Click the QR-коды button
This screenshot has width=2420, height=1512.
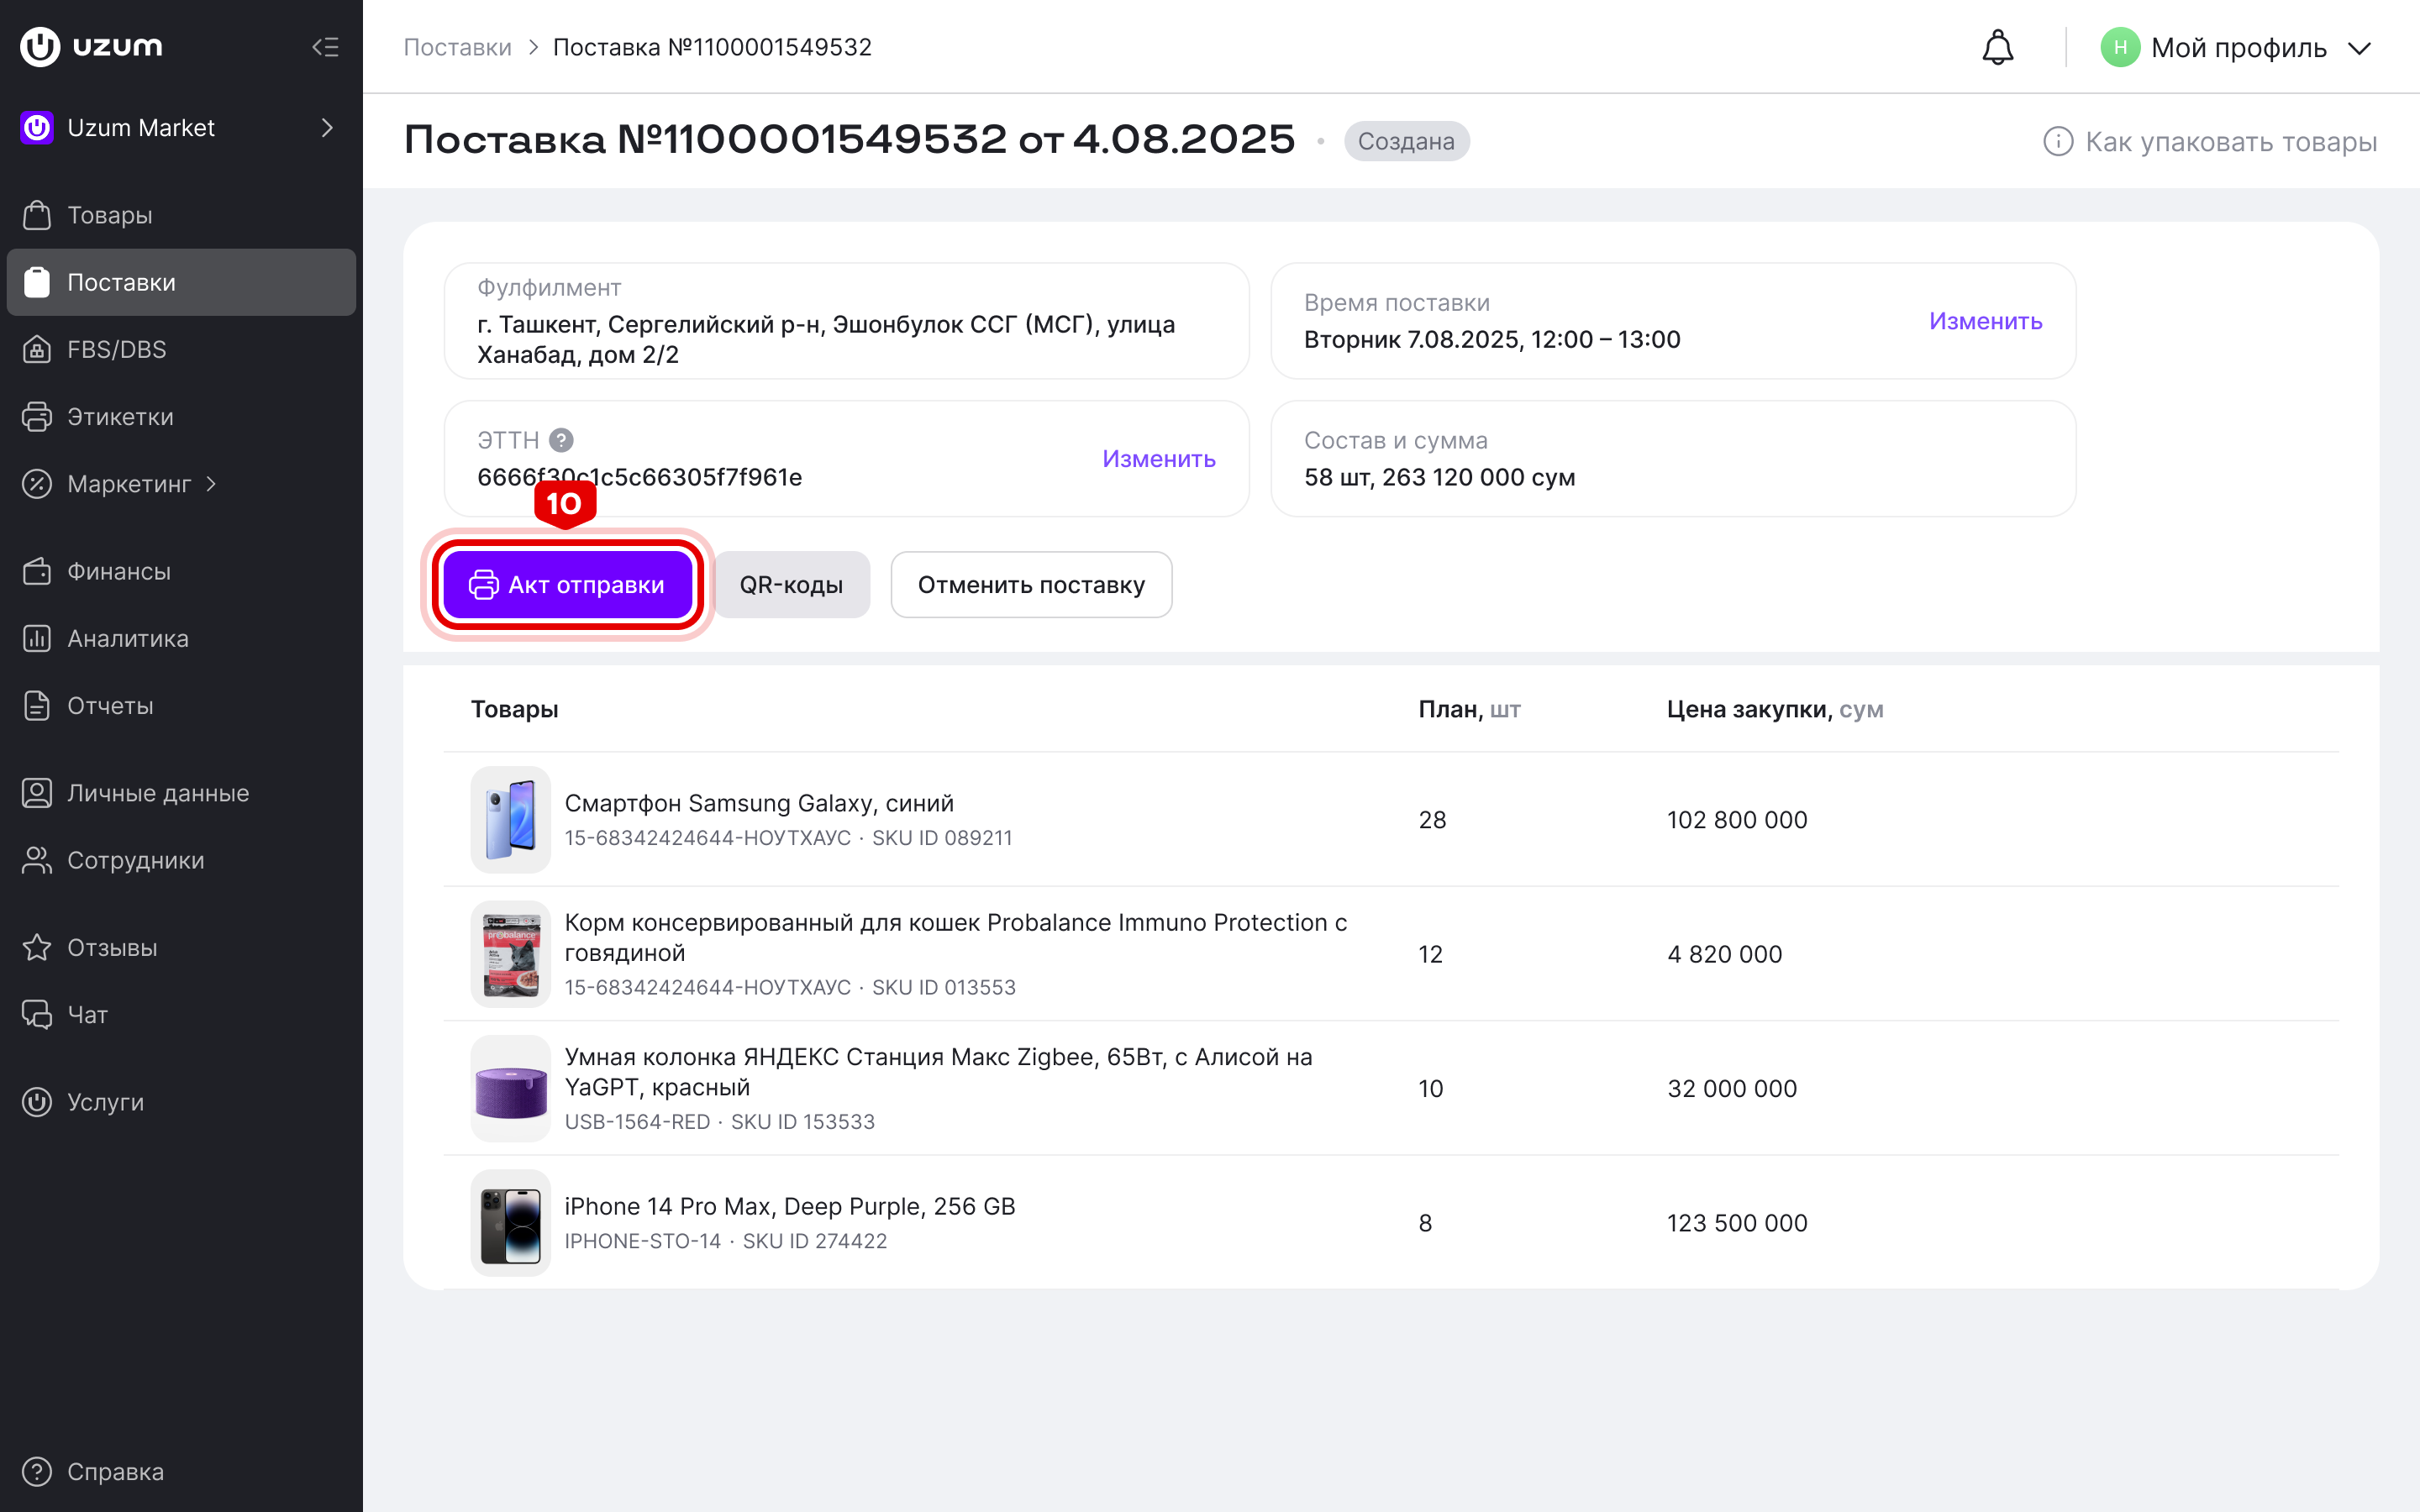click(791, 584)
